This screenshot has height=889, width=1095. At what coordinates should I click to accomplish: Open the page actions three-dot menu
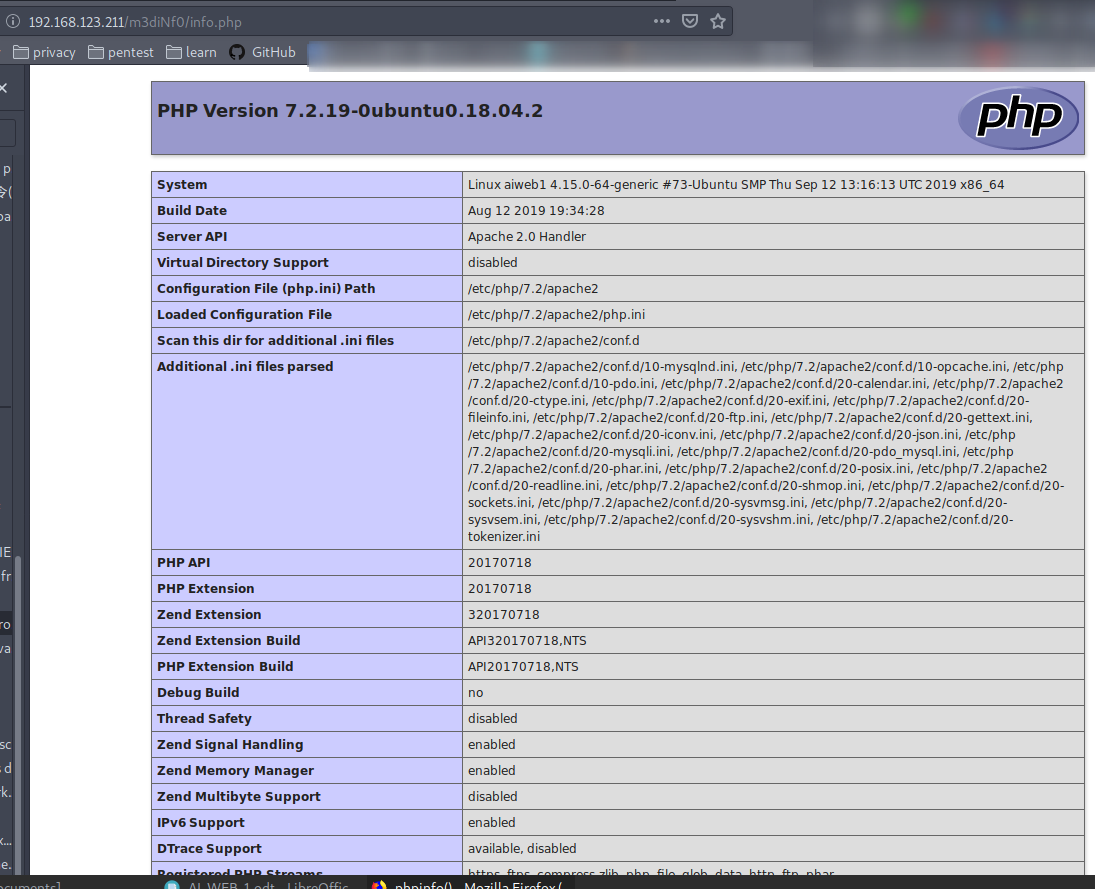662,21
